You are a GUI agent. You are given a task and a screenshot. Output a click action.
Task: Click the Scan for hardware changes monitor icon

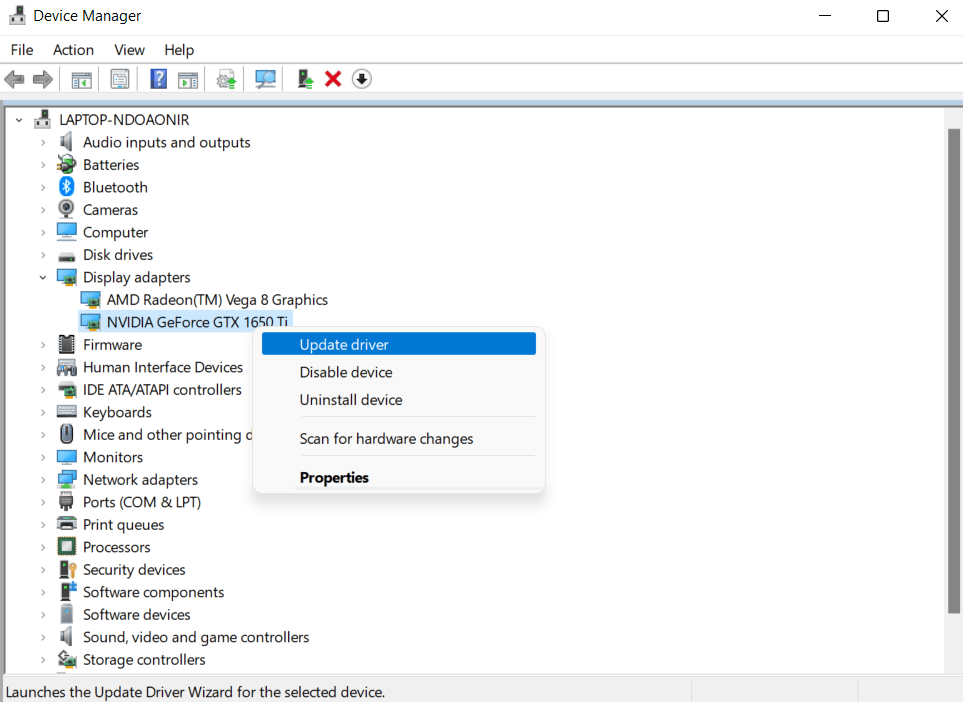[x=265, y=79]
